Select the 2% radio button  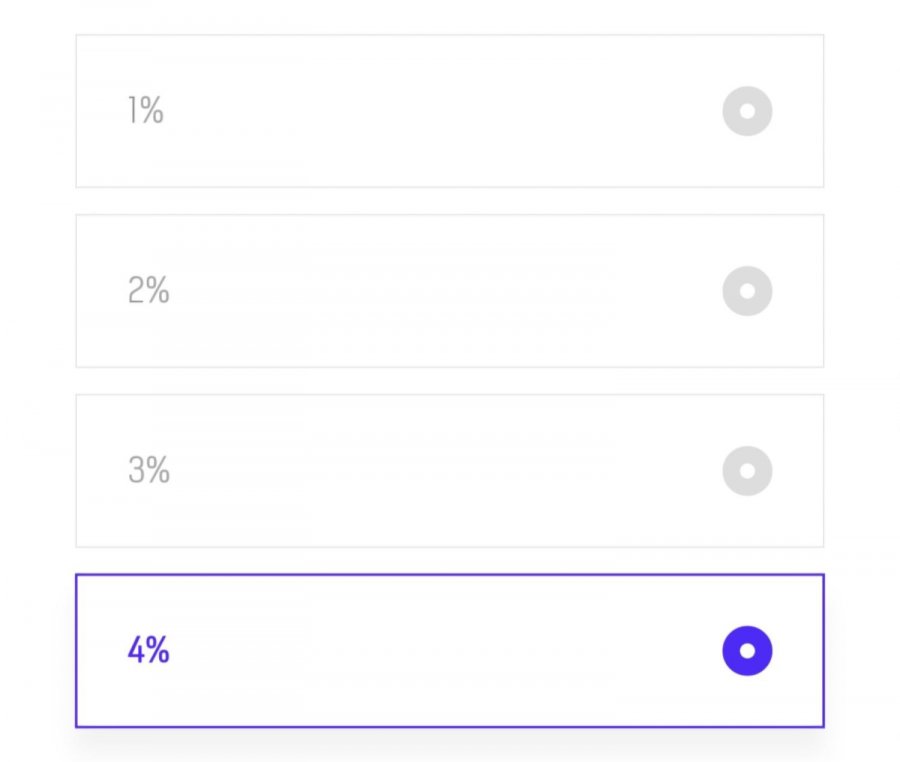(x=747, y=291)
